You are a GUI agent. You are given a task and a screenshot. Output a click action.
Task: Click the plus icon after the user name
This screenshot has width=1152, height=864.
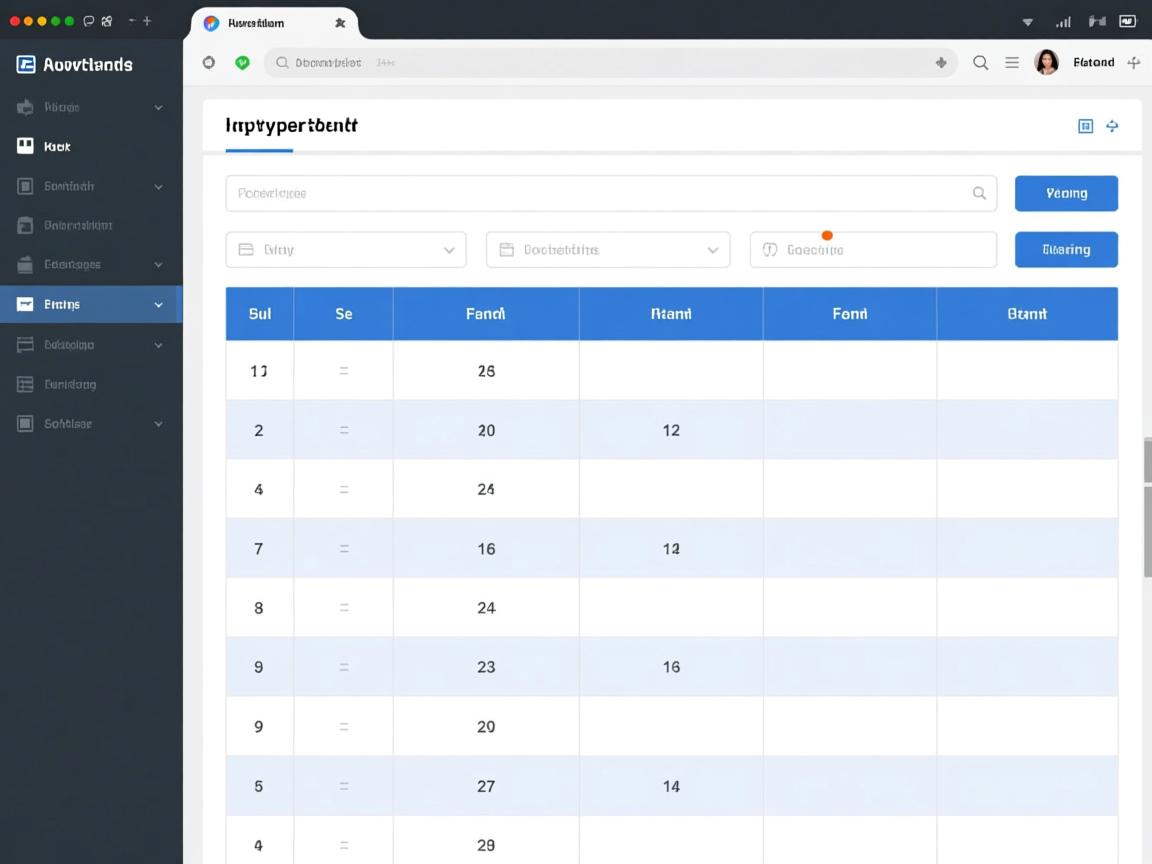click(1133, 62)
